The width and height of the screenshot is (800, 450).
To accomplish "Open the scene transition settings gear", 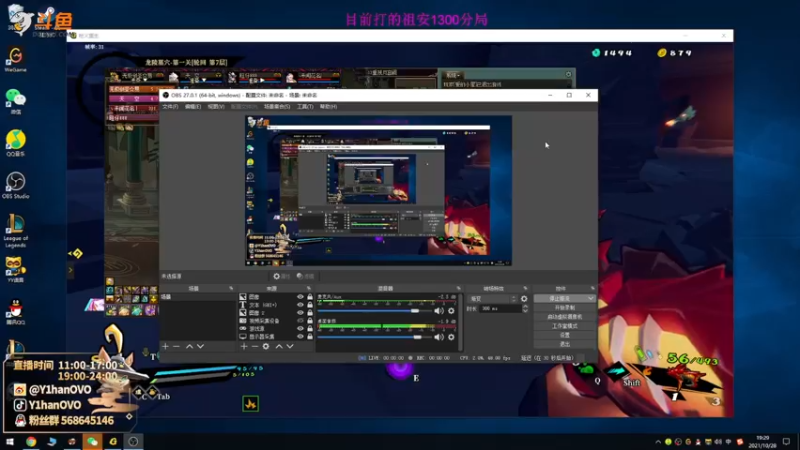I will tap(524, 299).
